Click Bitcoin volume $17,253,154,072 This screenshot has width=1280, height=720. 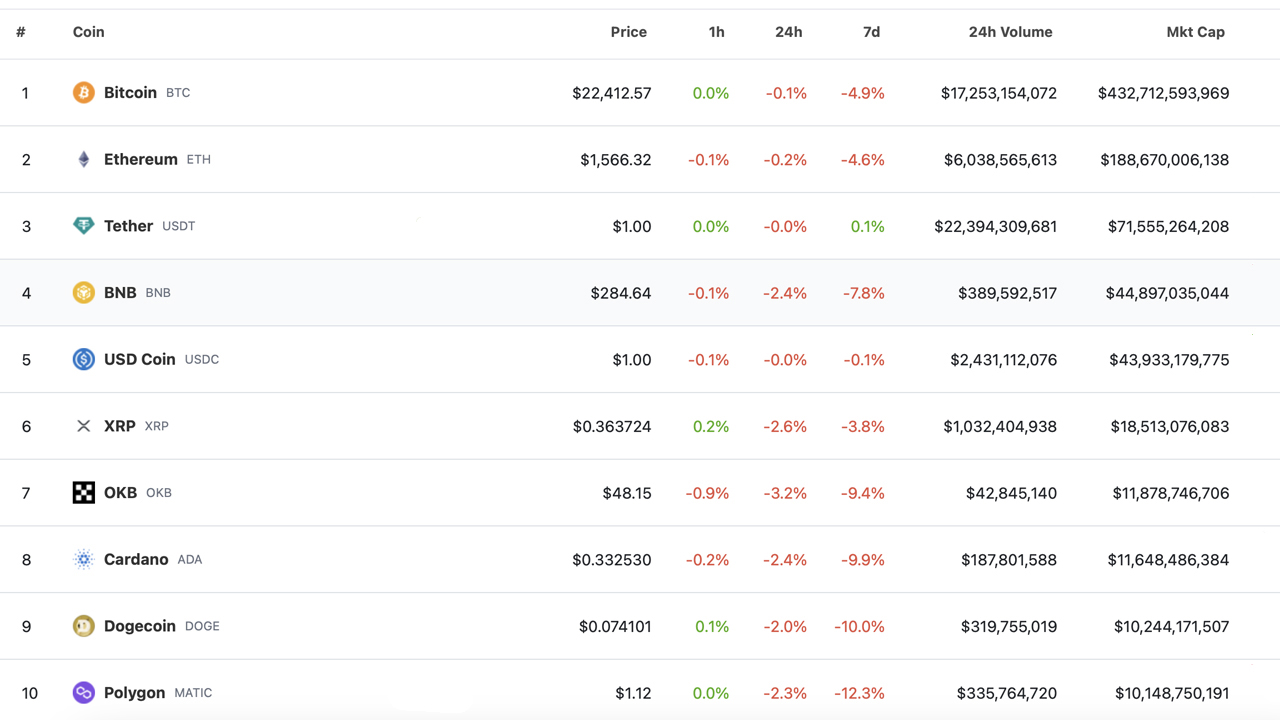[x=999, y=93]
